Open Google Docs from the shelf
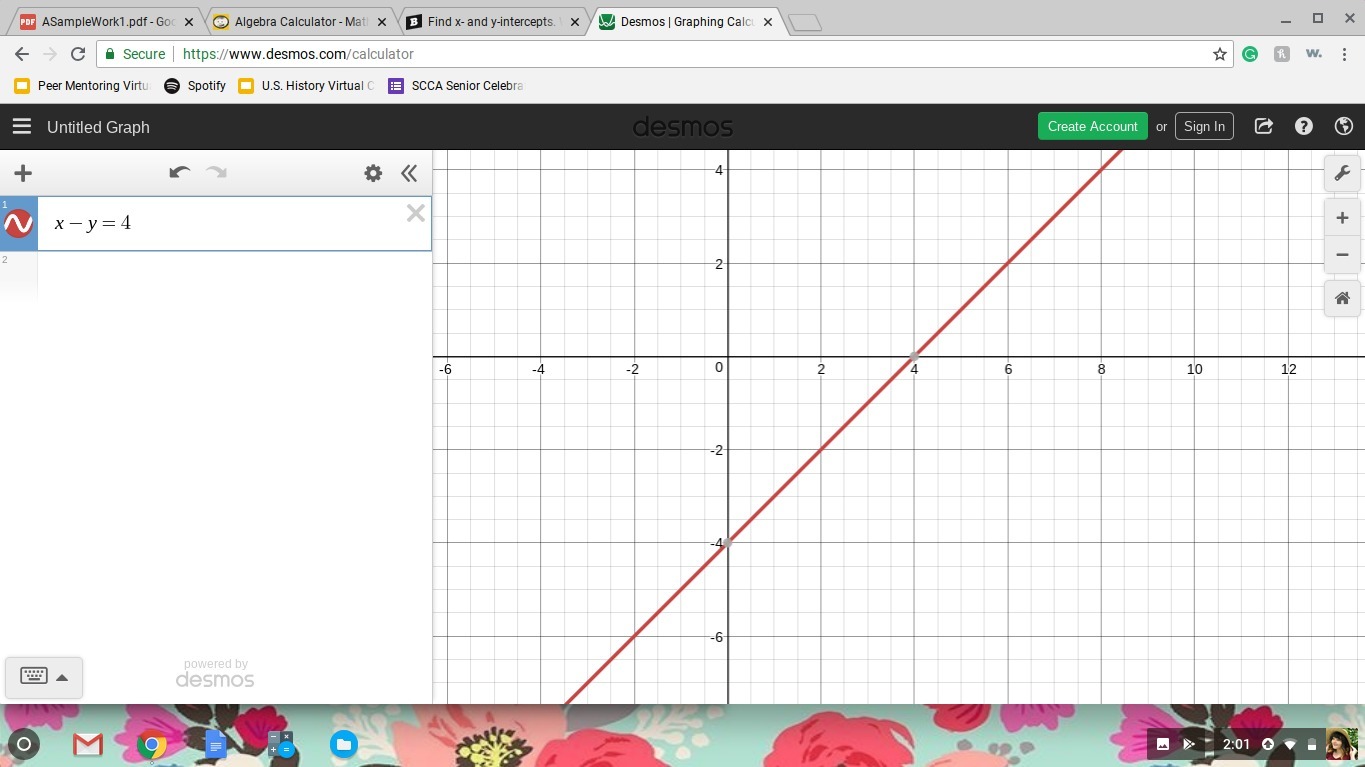Viewport: 1365px width, 767px height. pyautogui.click(x=216, y=744)
